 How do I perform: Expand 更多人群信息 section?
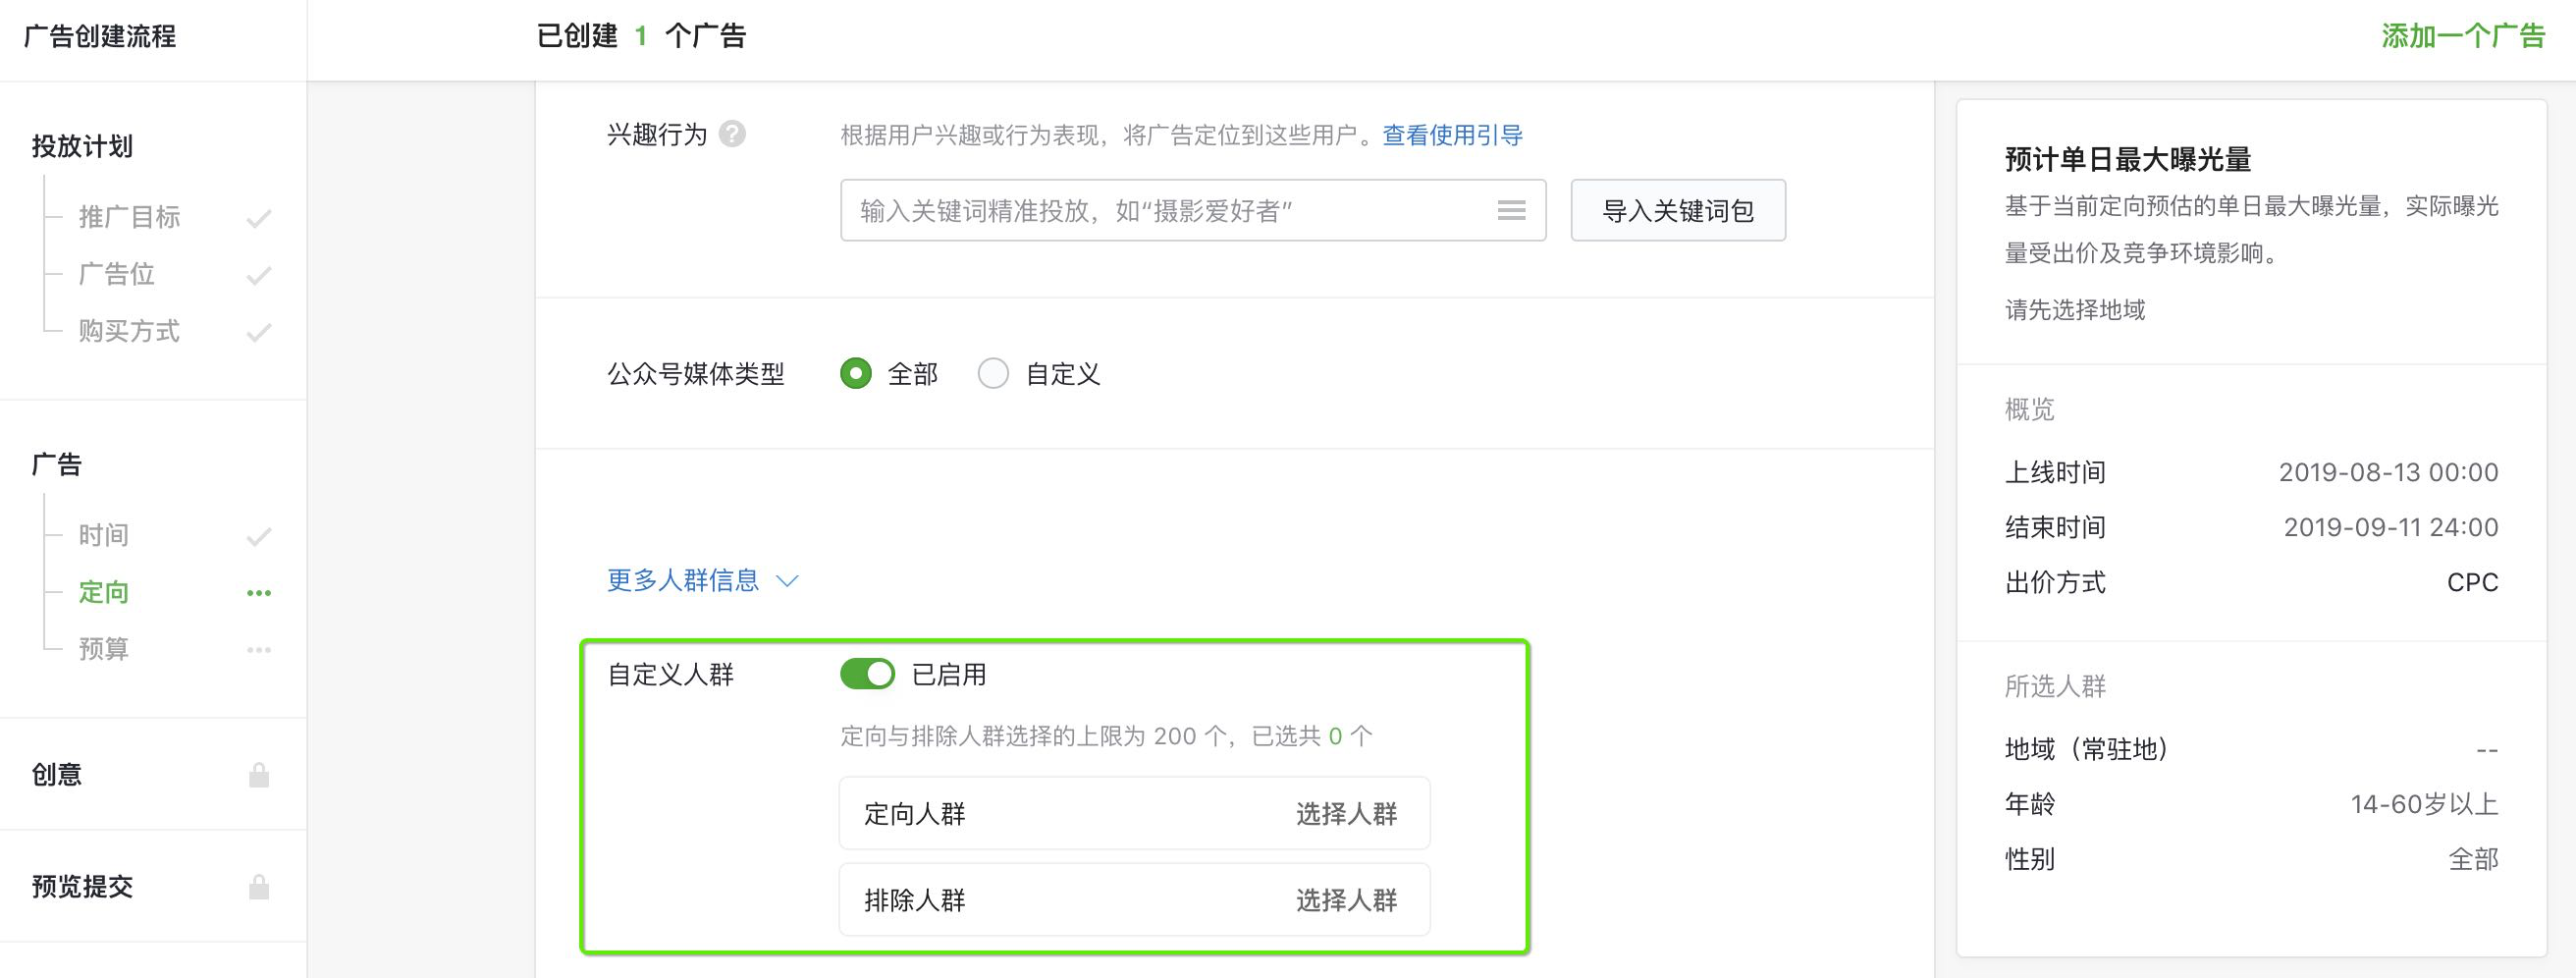(x=702, y=580)
